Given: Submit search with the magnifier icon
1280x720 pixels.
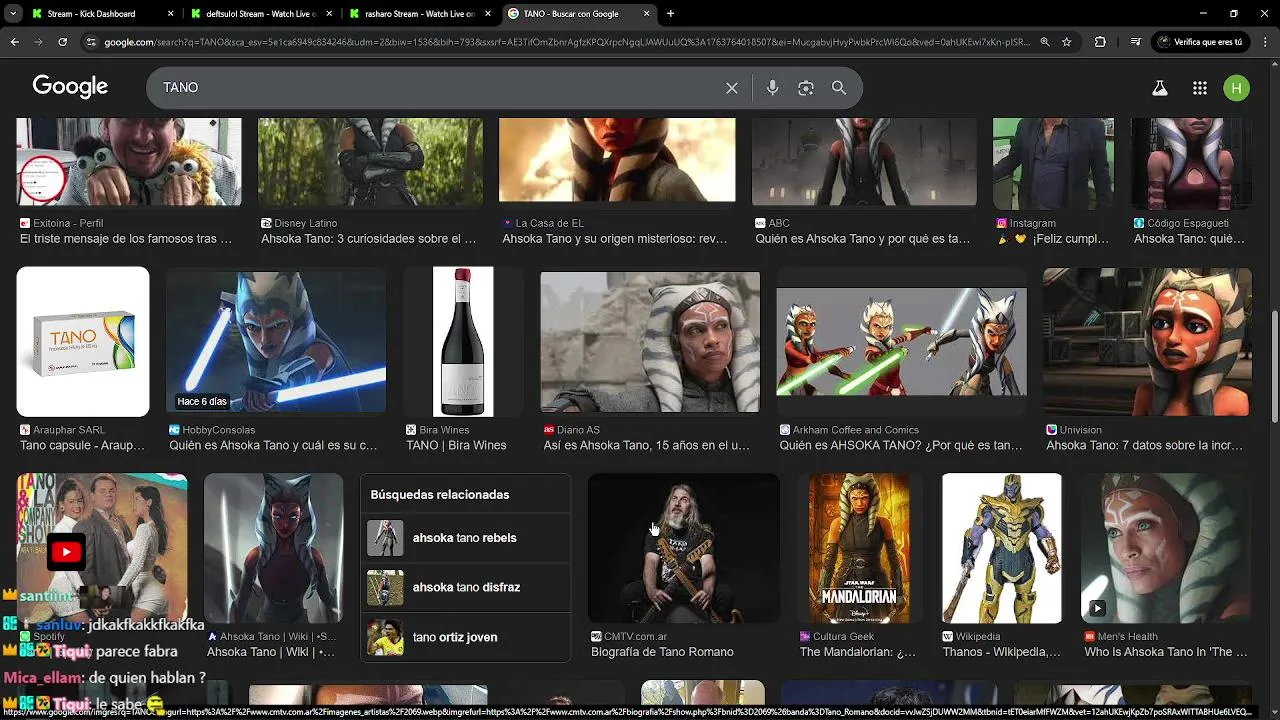Looking at the screenshot, I should [839, 88].
